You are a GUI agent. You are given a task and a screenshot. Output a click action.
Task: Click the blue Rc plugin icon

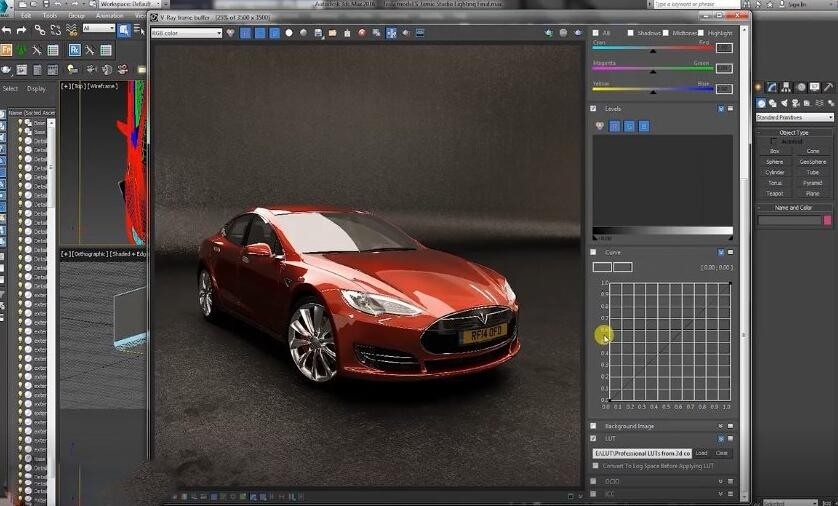pyautogui.click(x=74, y=50)
